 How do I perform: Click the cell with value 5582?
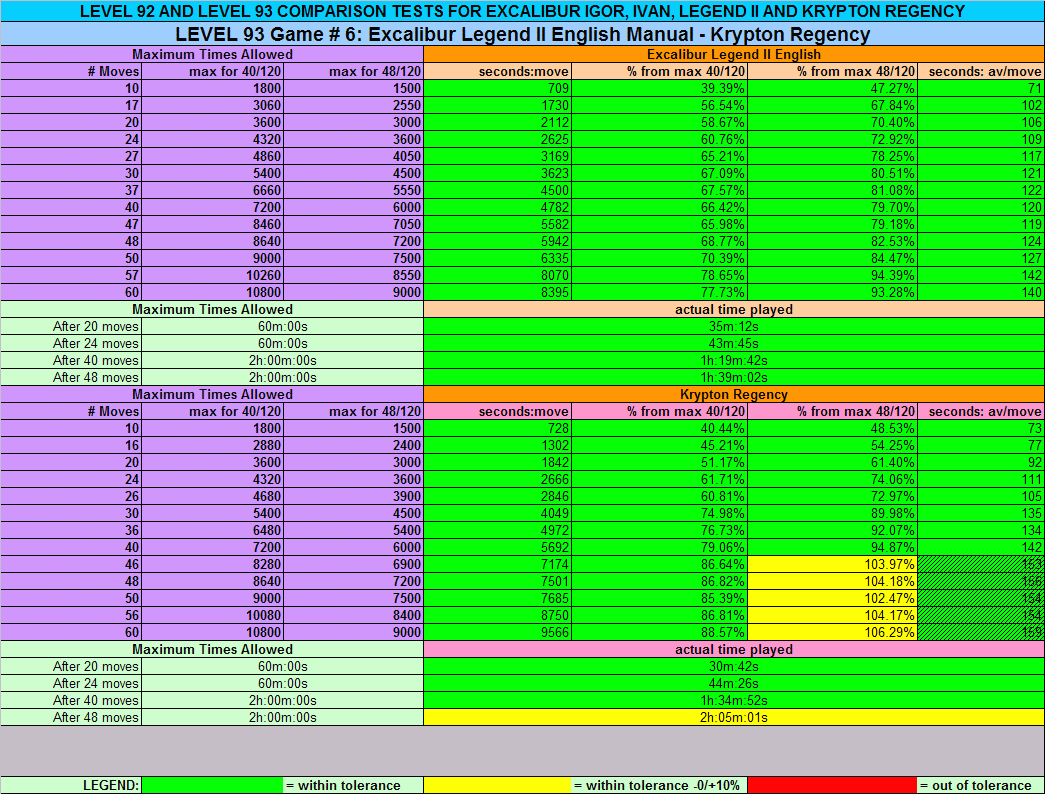coord(497,225)
